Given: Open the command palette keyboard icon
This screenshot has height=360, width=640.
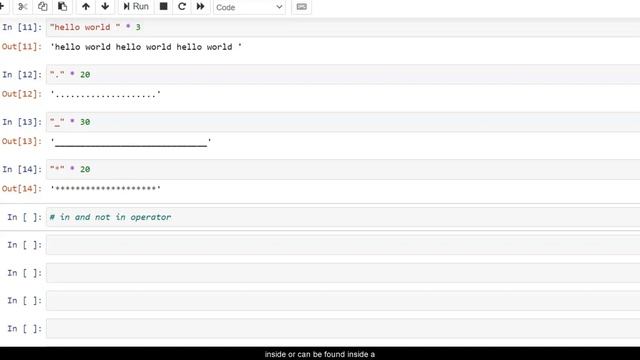Looking at the screenshot, I should click(x=301, y=7).
